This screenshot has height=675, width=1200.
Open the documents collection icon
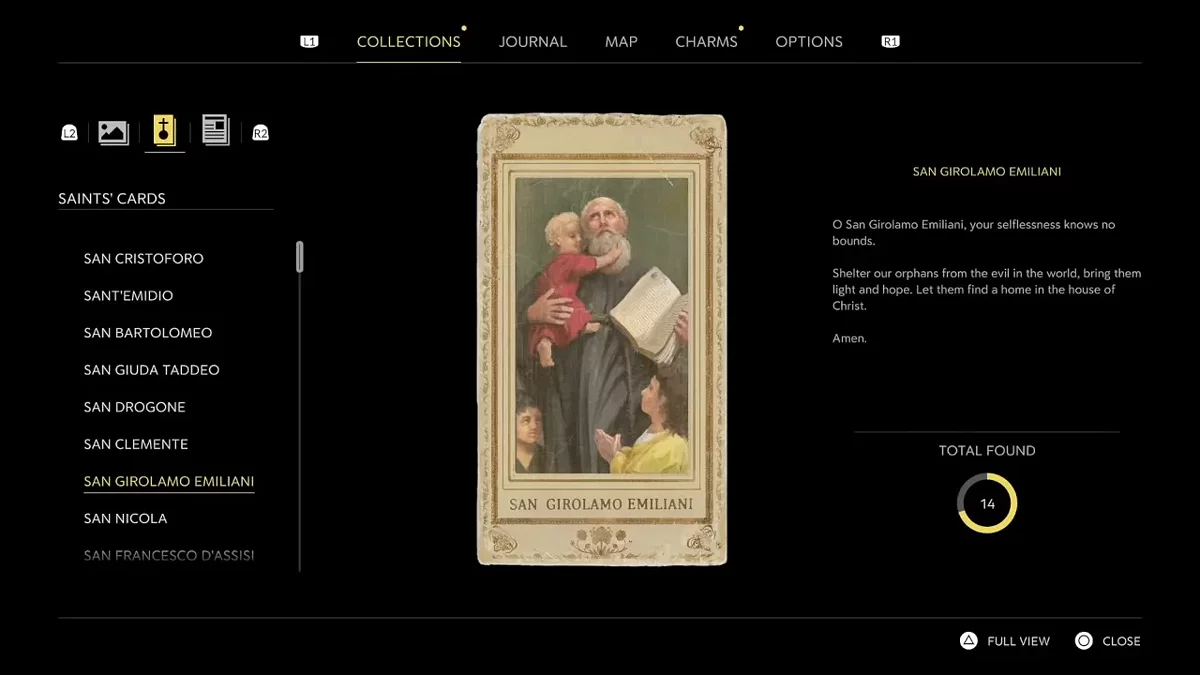(215, 131)
